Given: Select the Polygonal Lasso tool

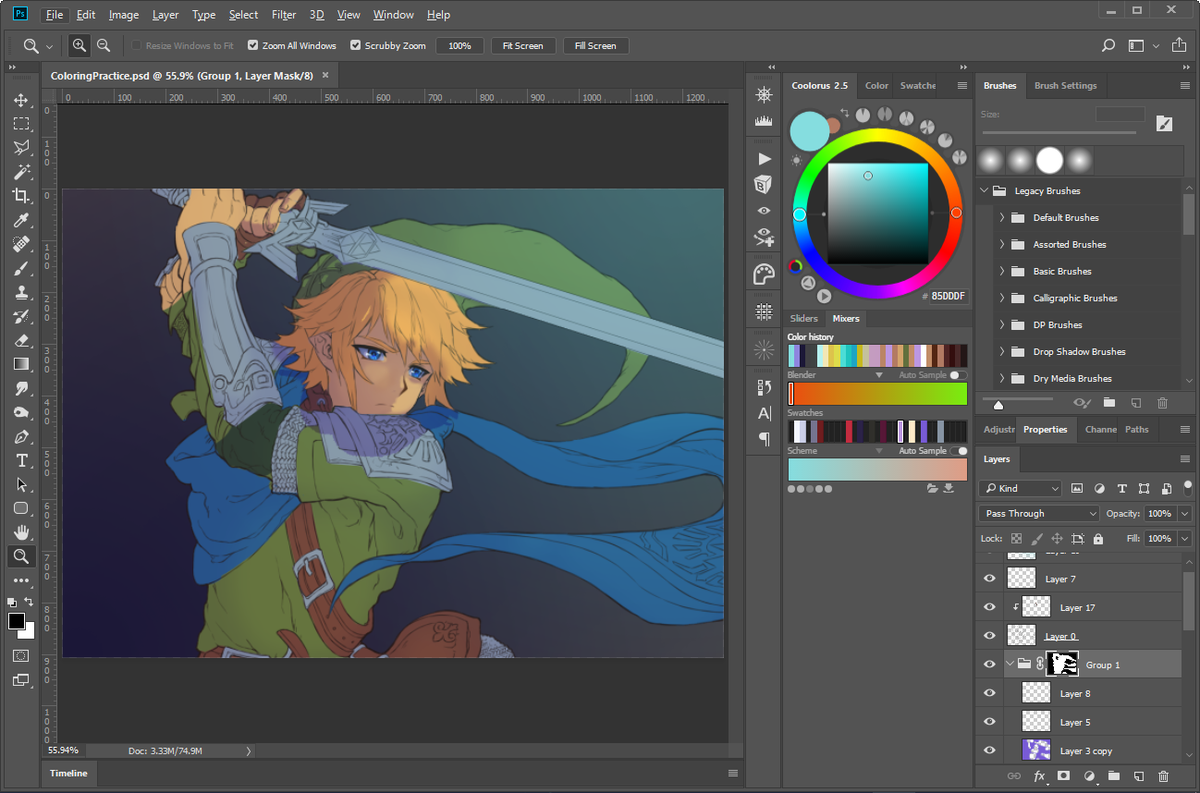Looking at the screenshot, I should coord(21,148).
